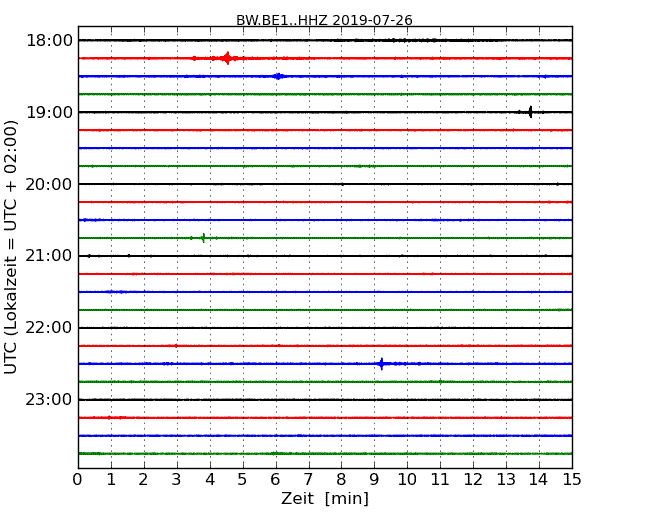The height and width of the screenshot is (520, 650).
Task: Select the 18:00 time label
Action: (49, 41)
